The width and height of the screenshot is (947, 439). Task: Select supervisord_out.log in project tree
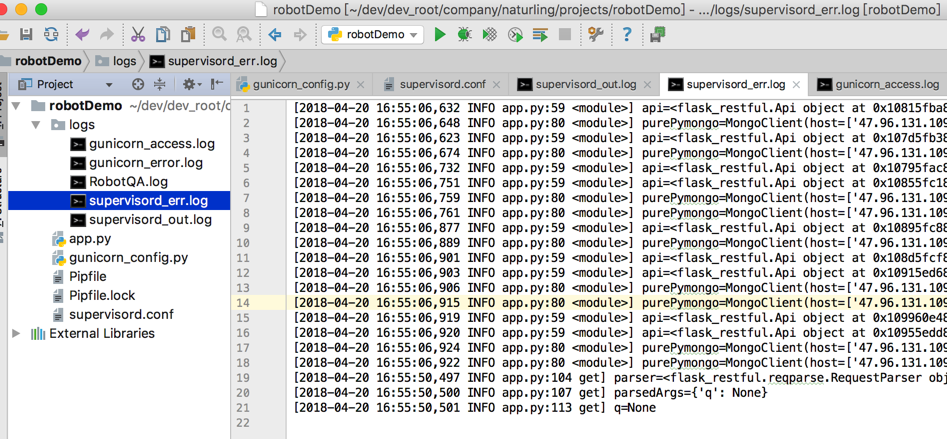(150, 220)
